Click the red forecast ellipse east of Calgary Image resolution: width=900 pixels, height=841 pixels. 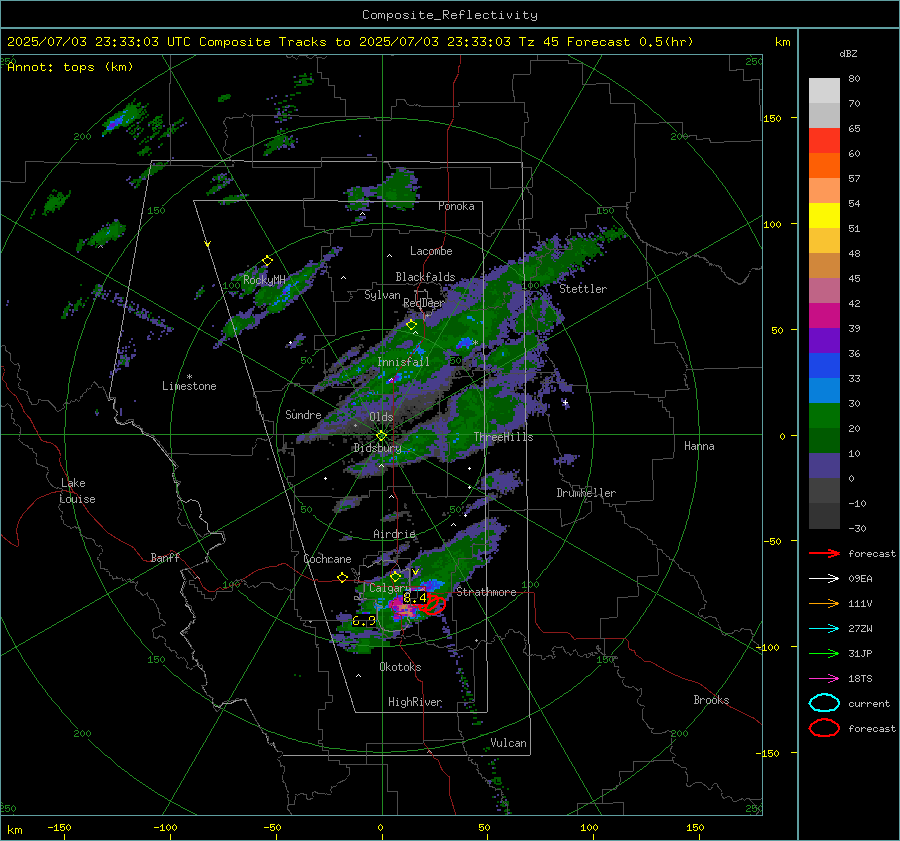[434, 604]
